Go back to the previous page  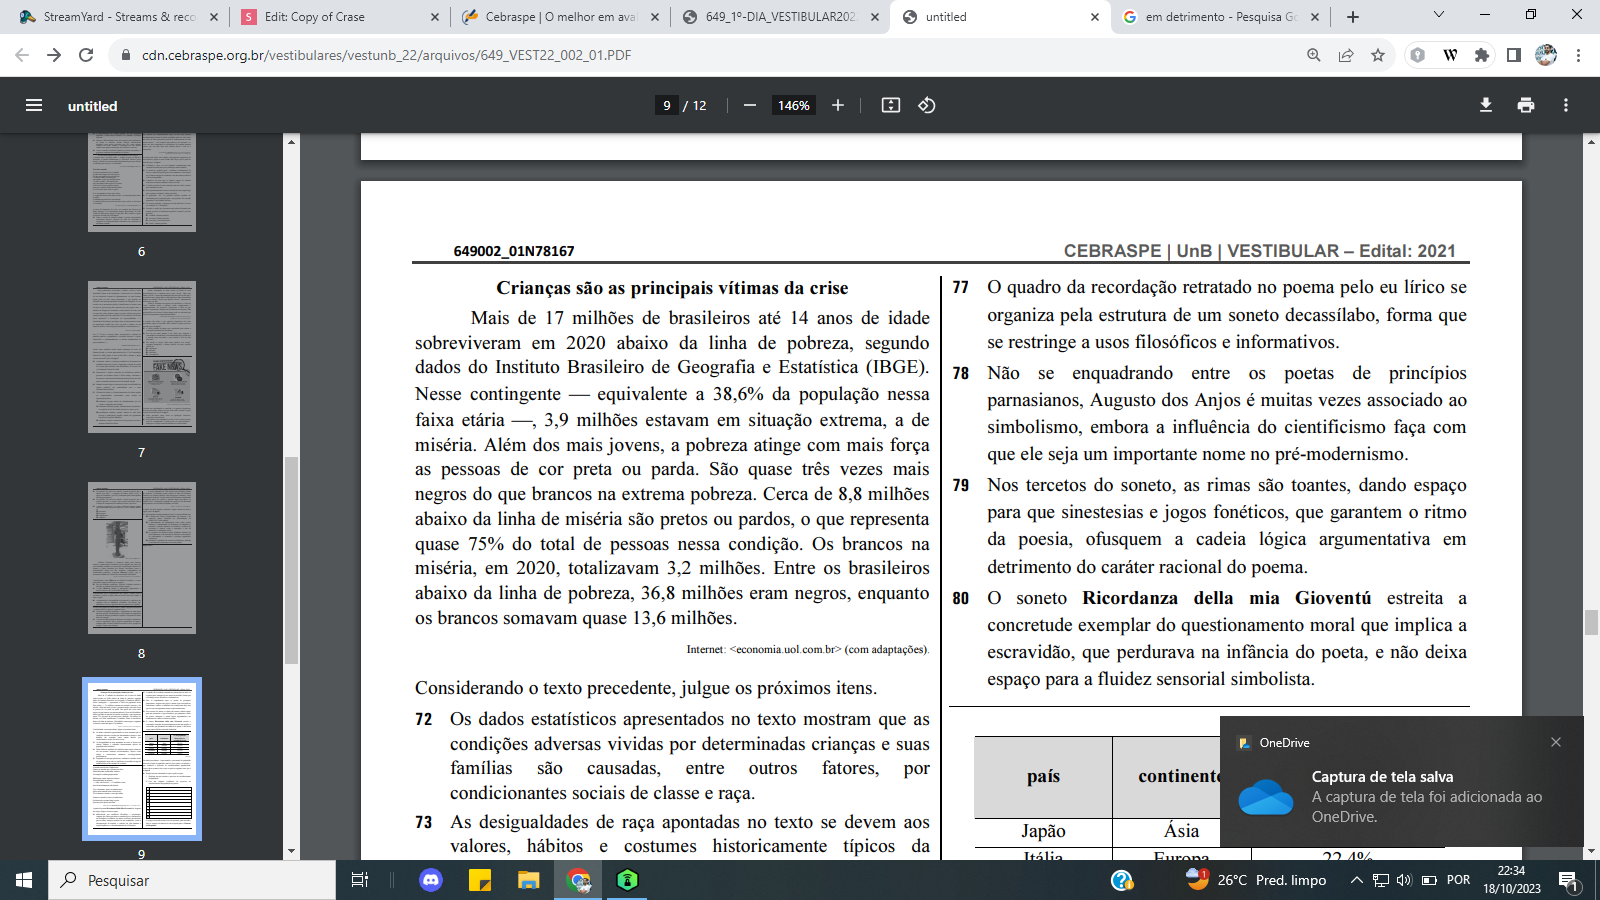point(22,55)
